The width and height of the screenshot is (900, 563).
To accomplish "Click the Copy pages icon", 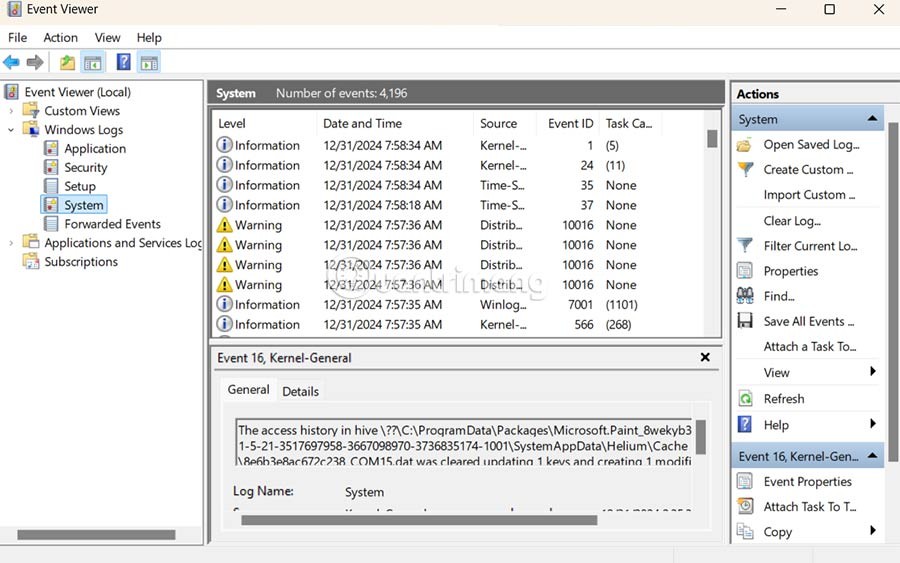I will [x=745, y=531].
